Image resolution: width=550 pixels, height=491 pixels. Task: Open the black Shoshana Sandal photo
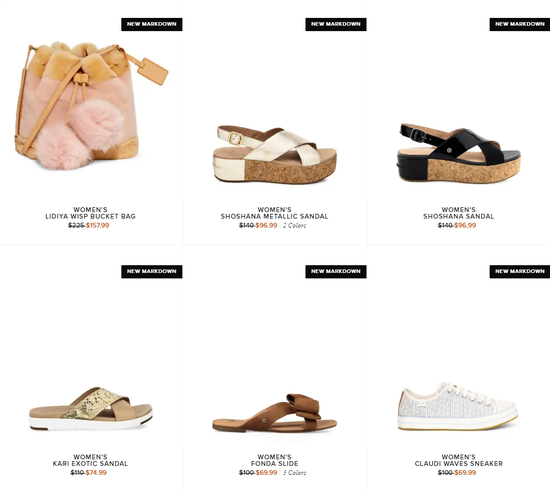(459, 153)
